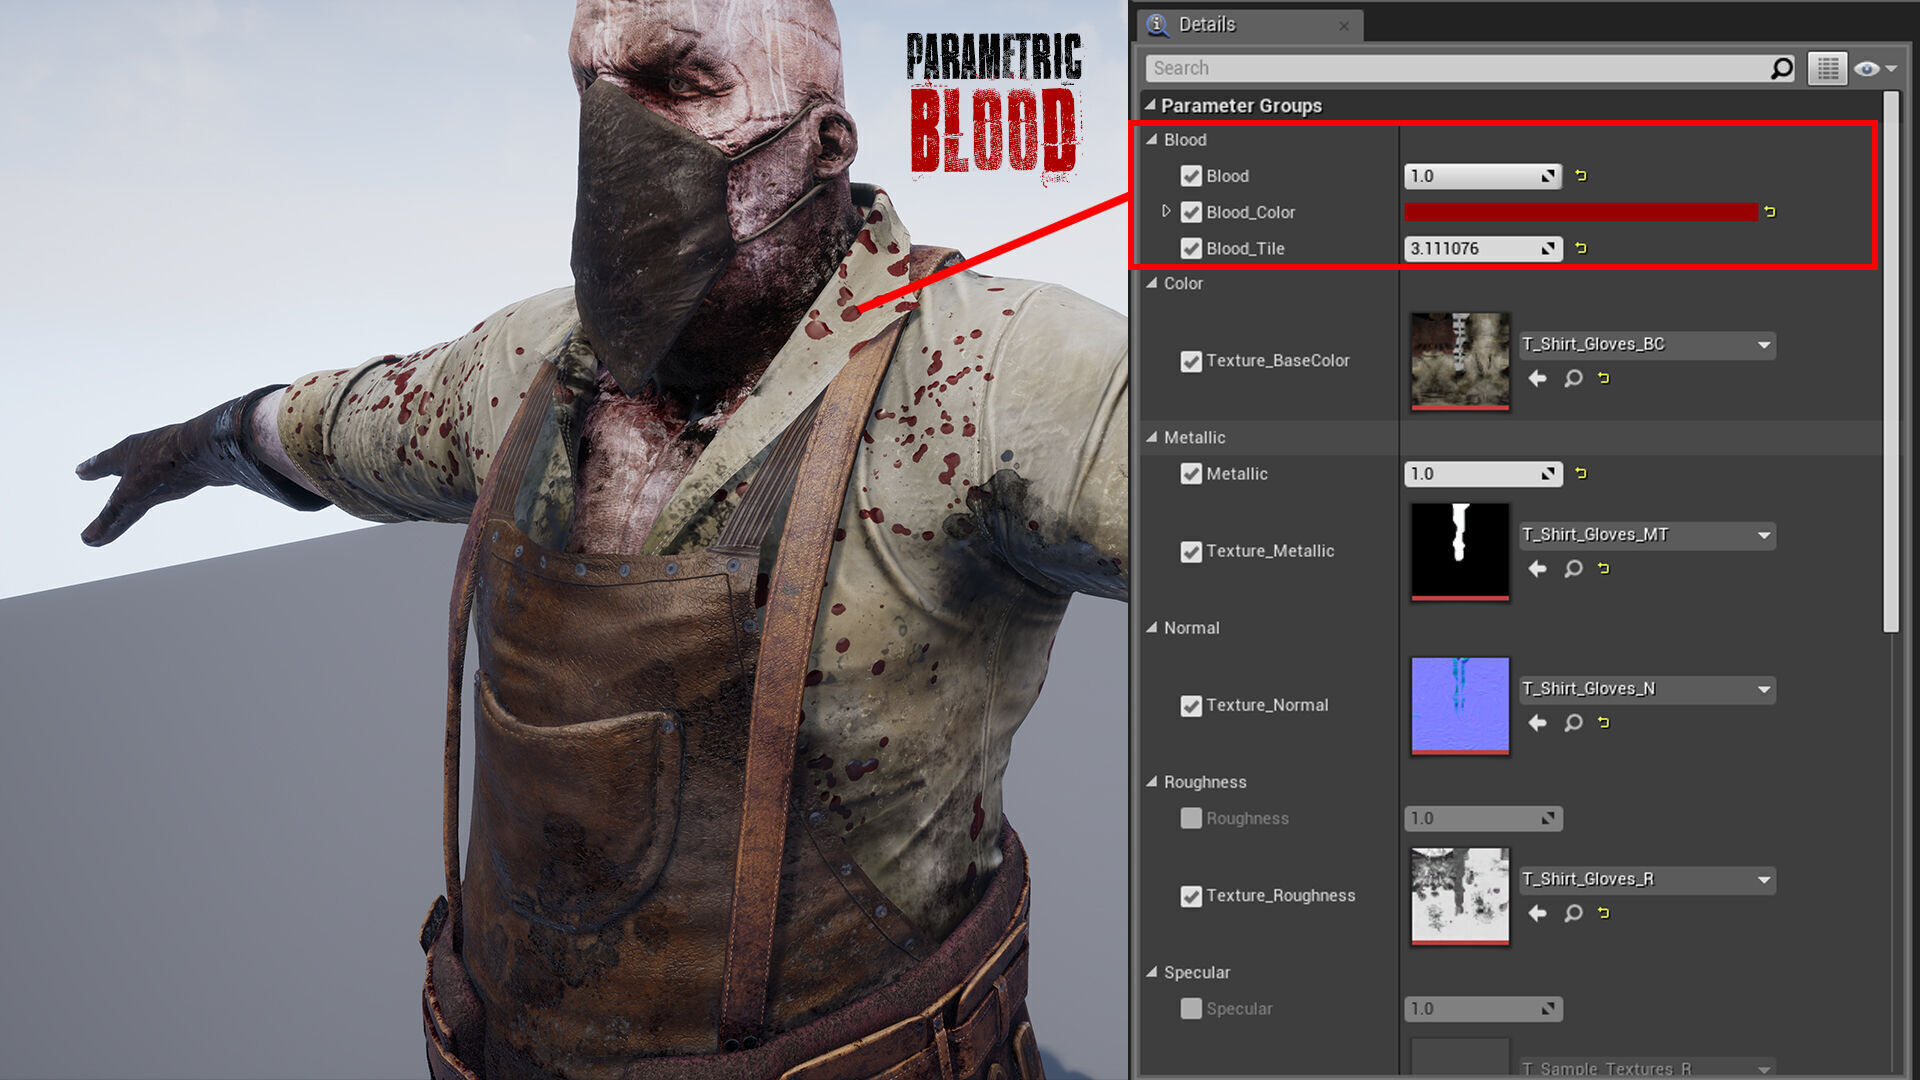
Task: Click the search magnifier icon in Details
Action: pos(1781,68)
